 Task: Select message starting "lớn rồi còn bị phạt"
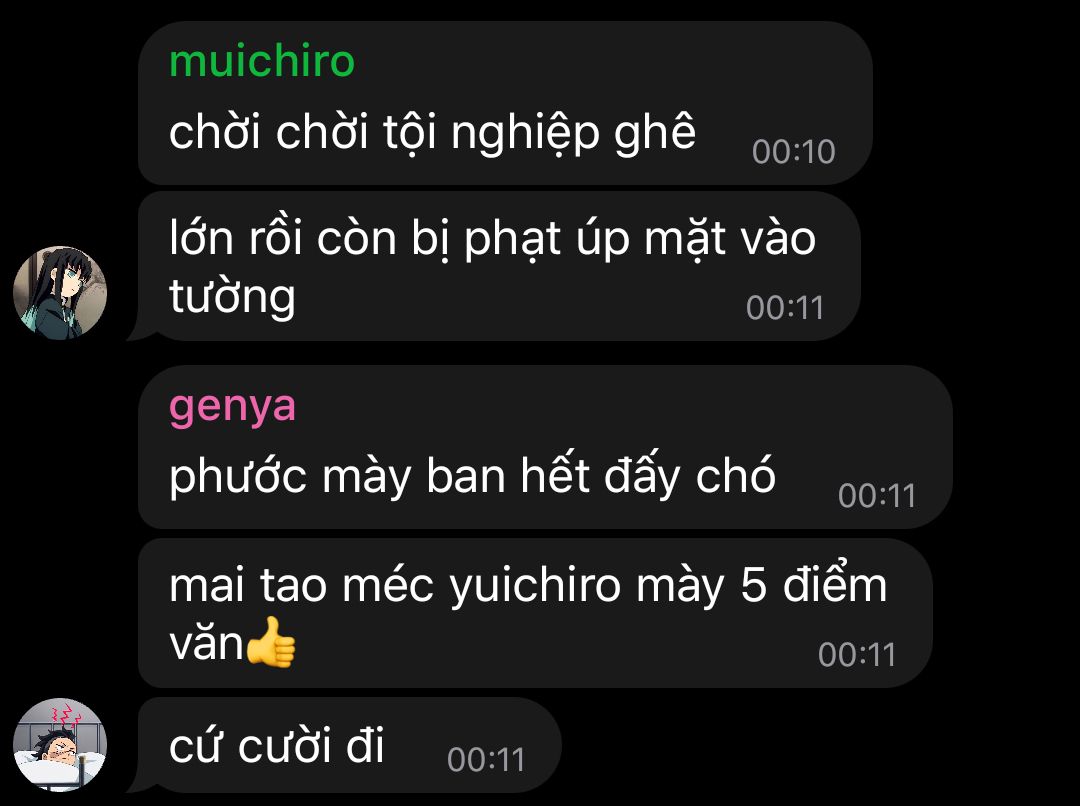tap(499, 267)
